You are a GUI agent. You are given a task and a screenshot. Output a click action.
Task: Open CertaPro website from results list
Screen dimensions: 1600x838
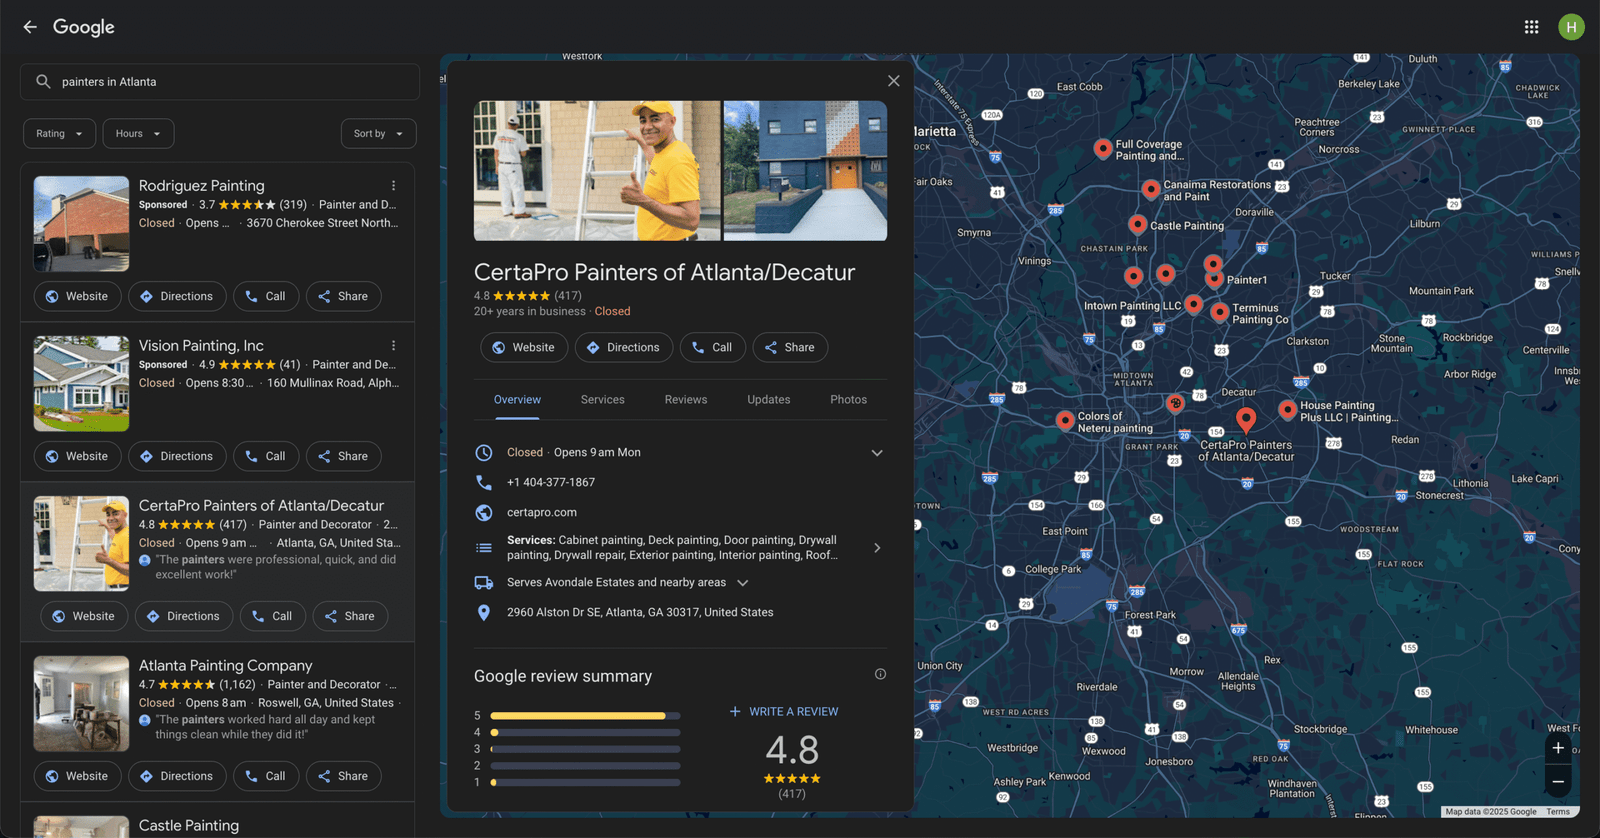tap(84, 617)
